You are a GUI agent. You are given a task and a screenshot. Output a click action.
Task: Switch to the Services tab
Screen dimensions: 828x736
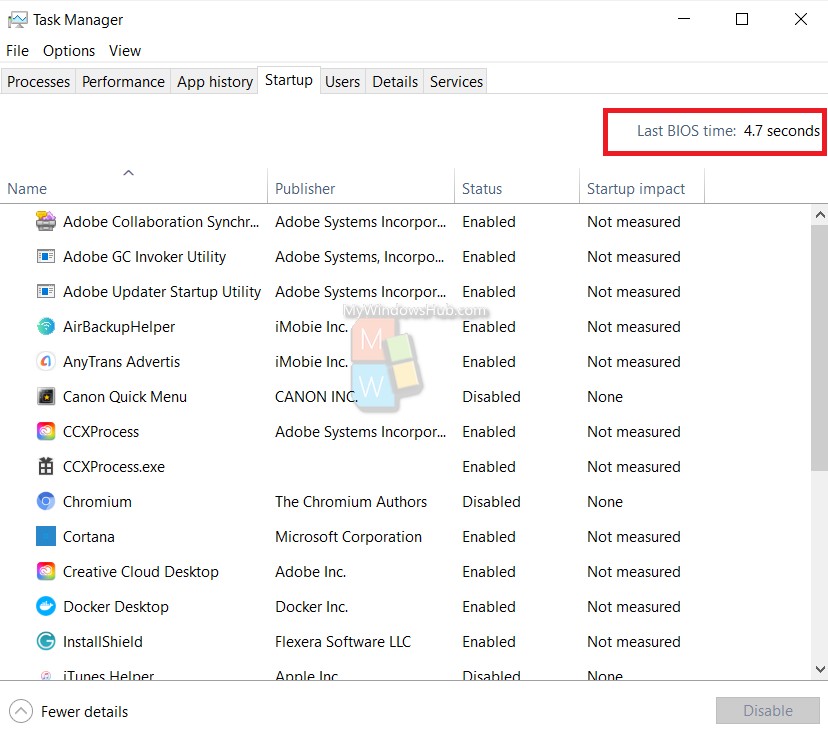(456, 82)
